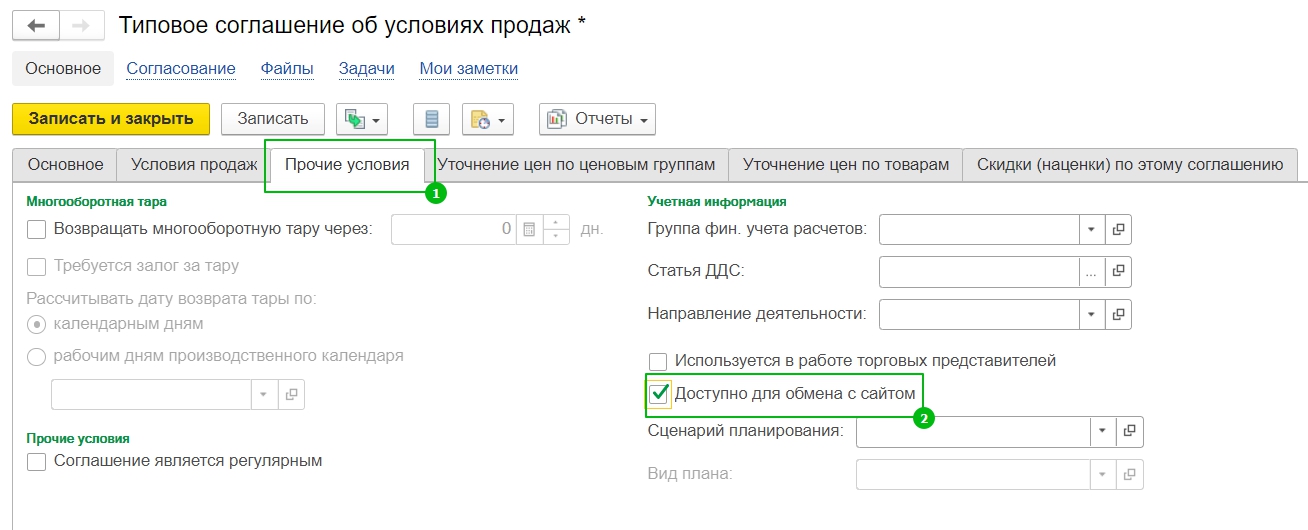Click open icon beside Направление деятельности field
Image resolution: width=1308 pixels, height=530 pixels.
click(x=1119, y=314)
